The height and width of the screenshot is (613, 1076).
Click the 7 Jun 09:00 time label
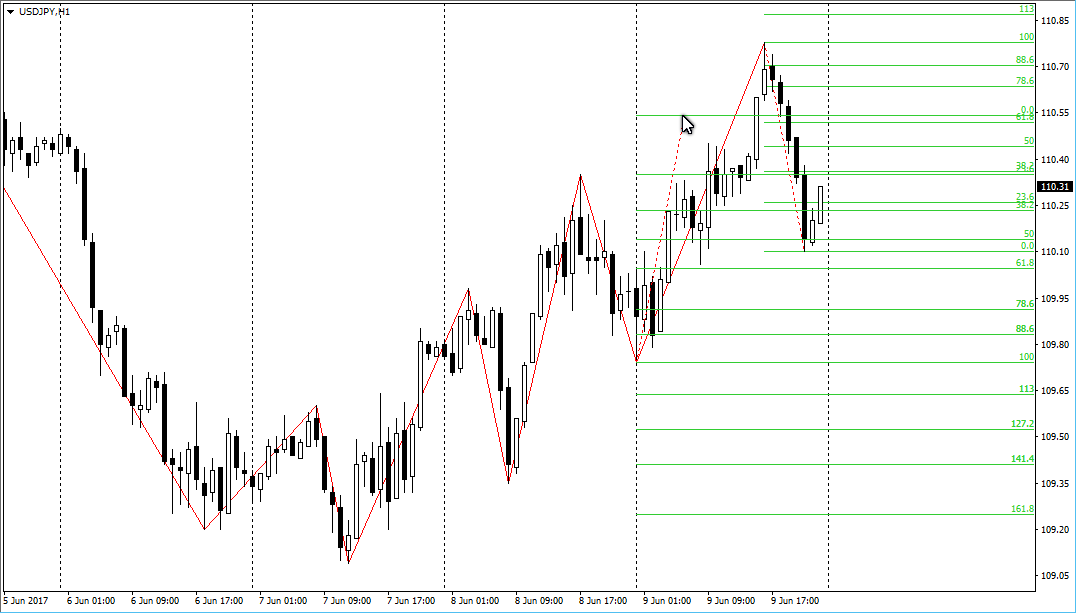[347, 601]
